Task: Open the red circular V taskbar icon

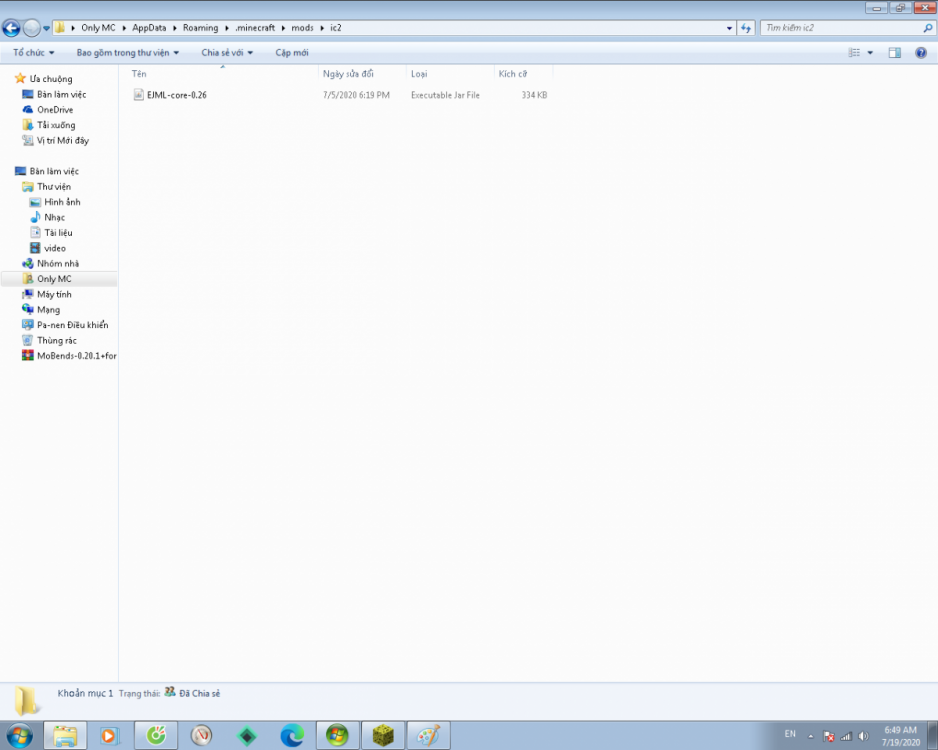Action: click(201, 736)
